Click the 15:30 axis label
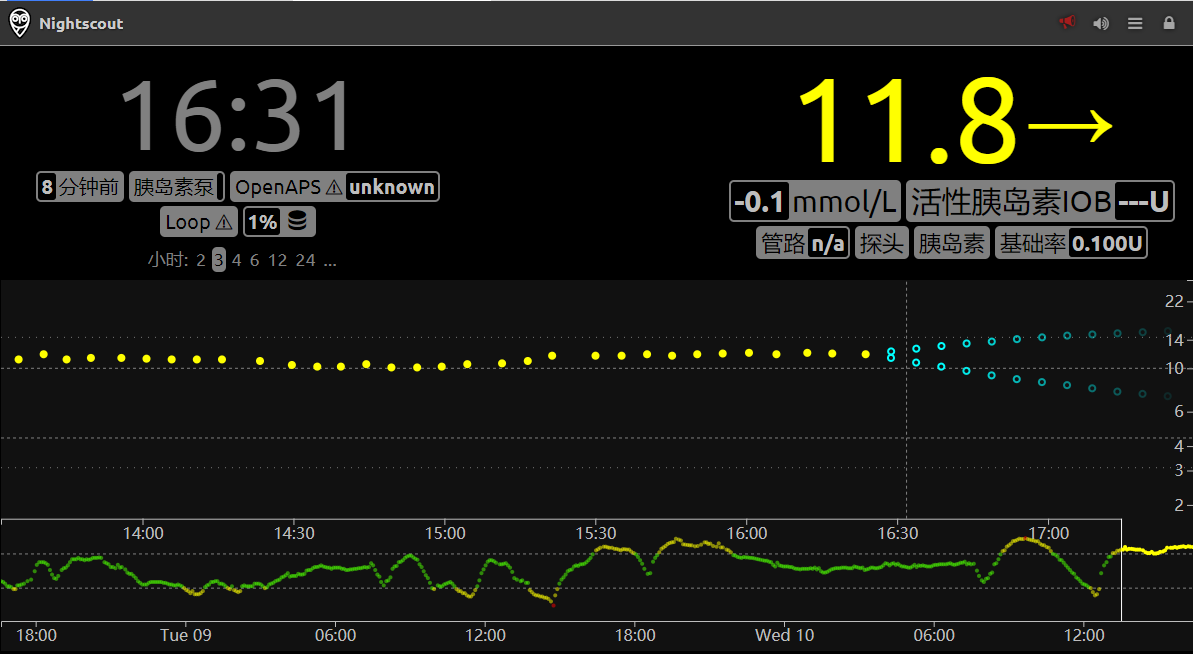1193x654 pixels. (x=596, y=533)
